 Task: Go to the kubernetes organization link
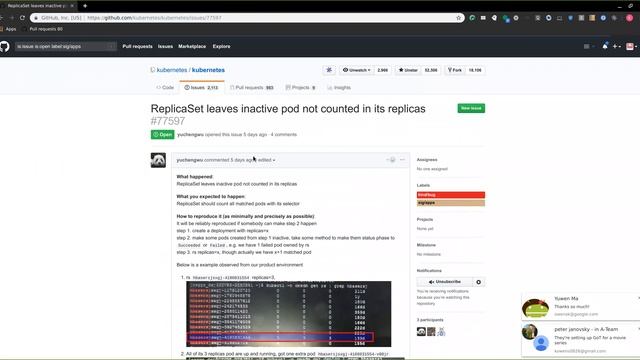(172, 70)
